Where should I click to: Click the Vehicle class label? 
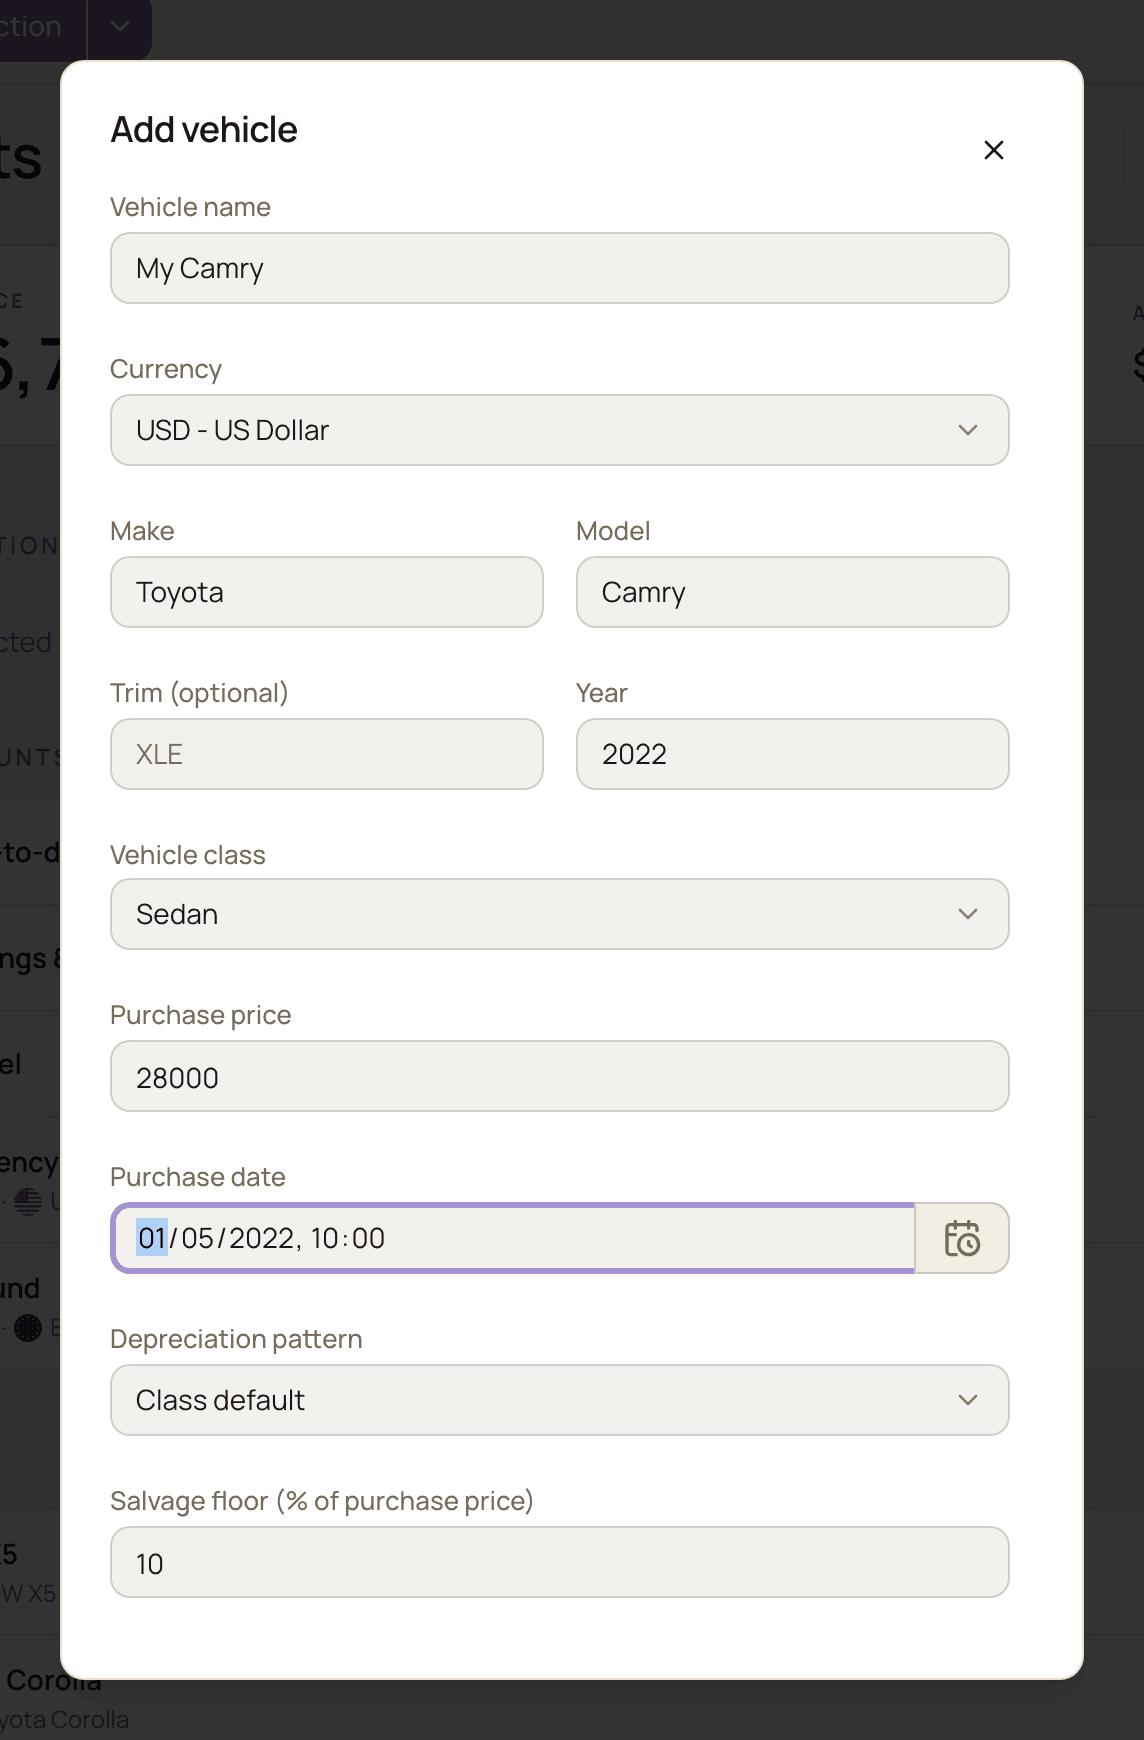pyautogui.click(x=188, y=855)
